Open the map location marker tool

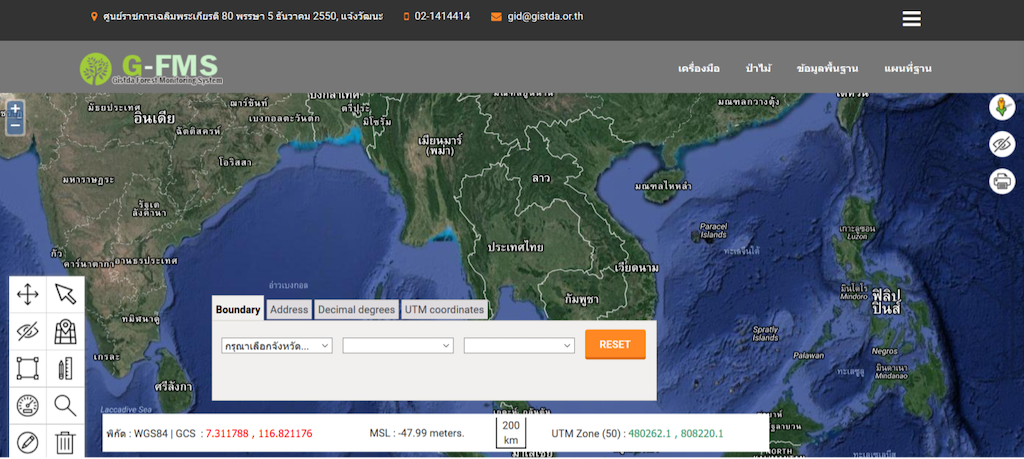[66, 331]
